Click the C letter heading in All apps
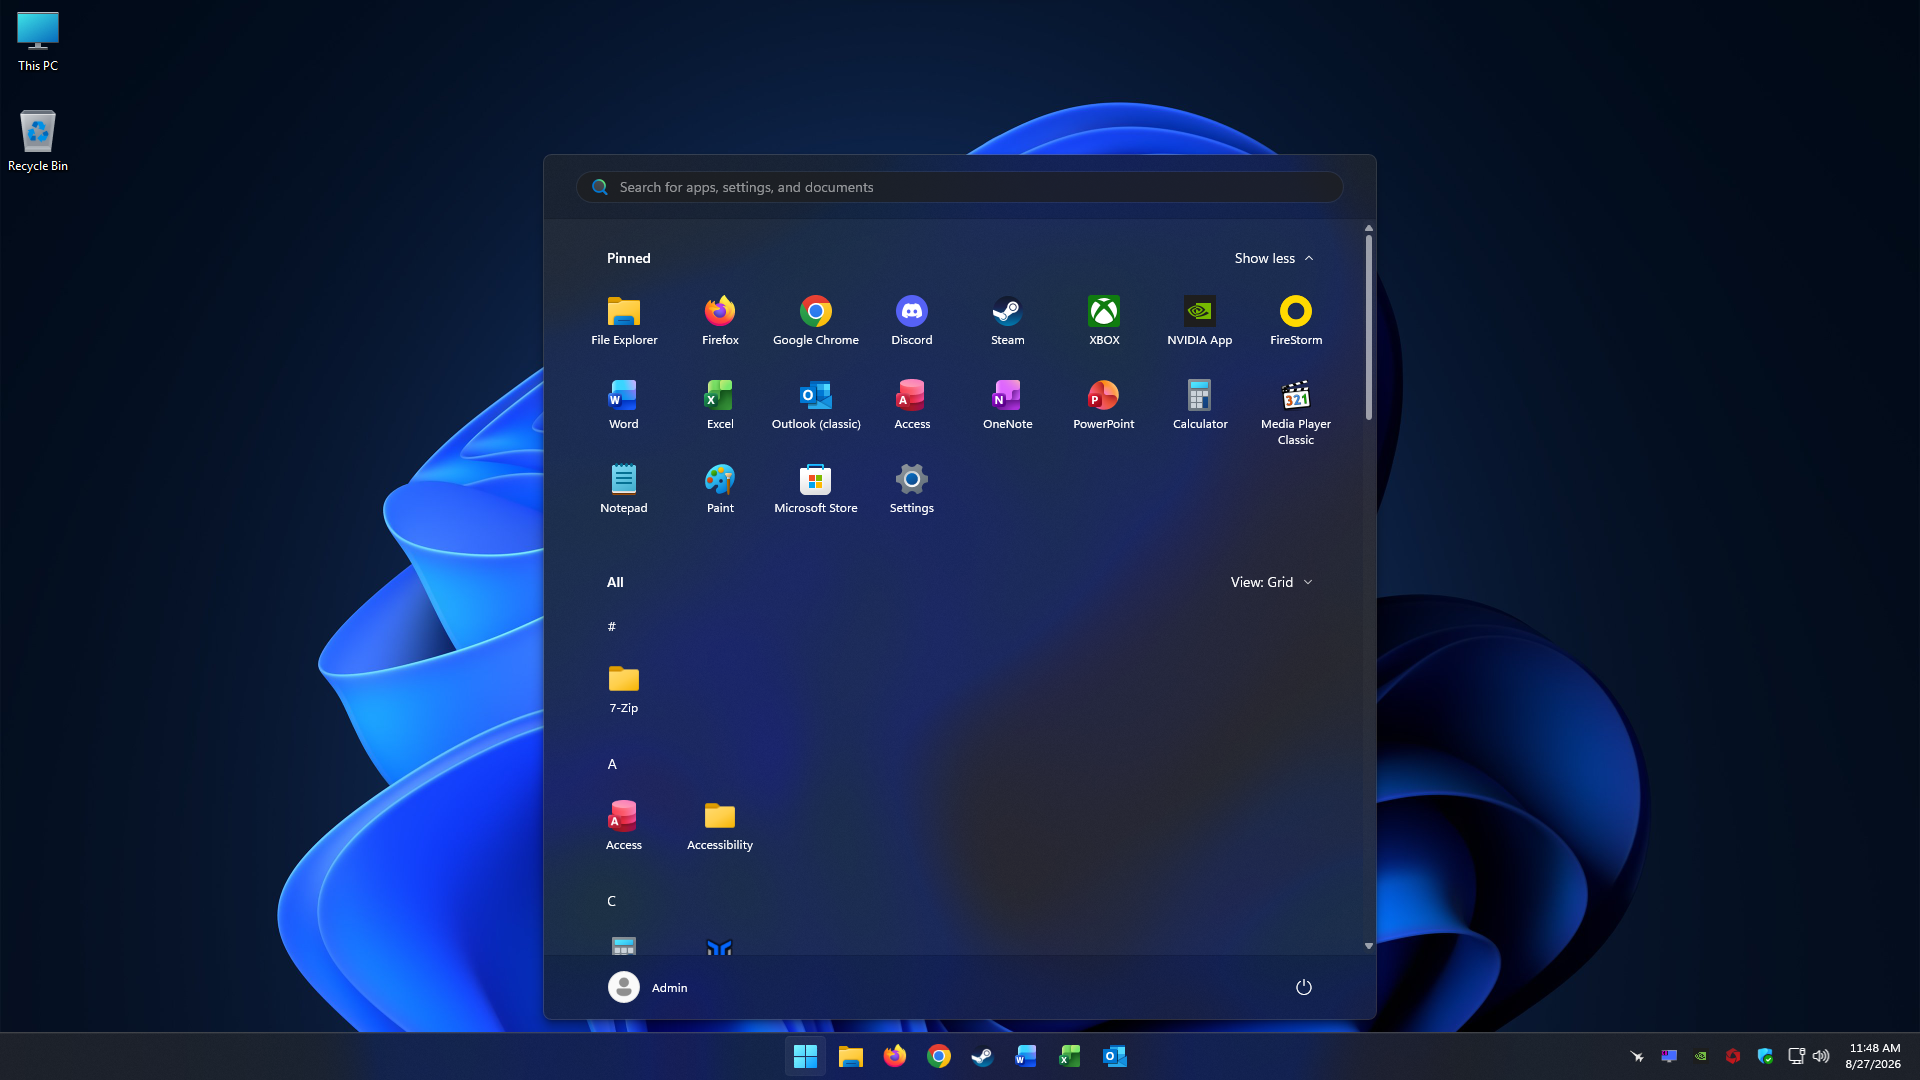 [612, 901]
